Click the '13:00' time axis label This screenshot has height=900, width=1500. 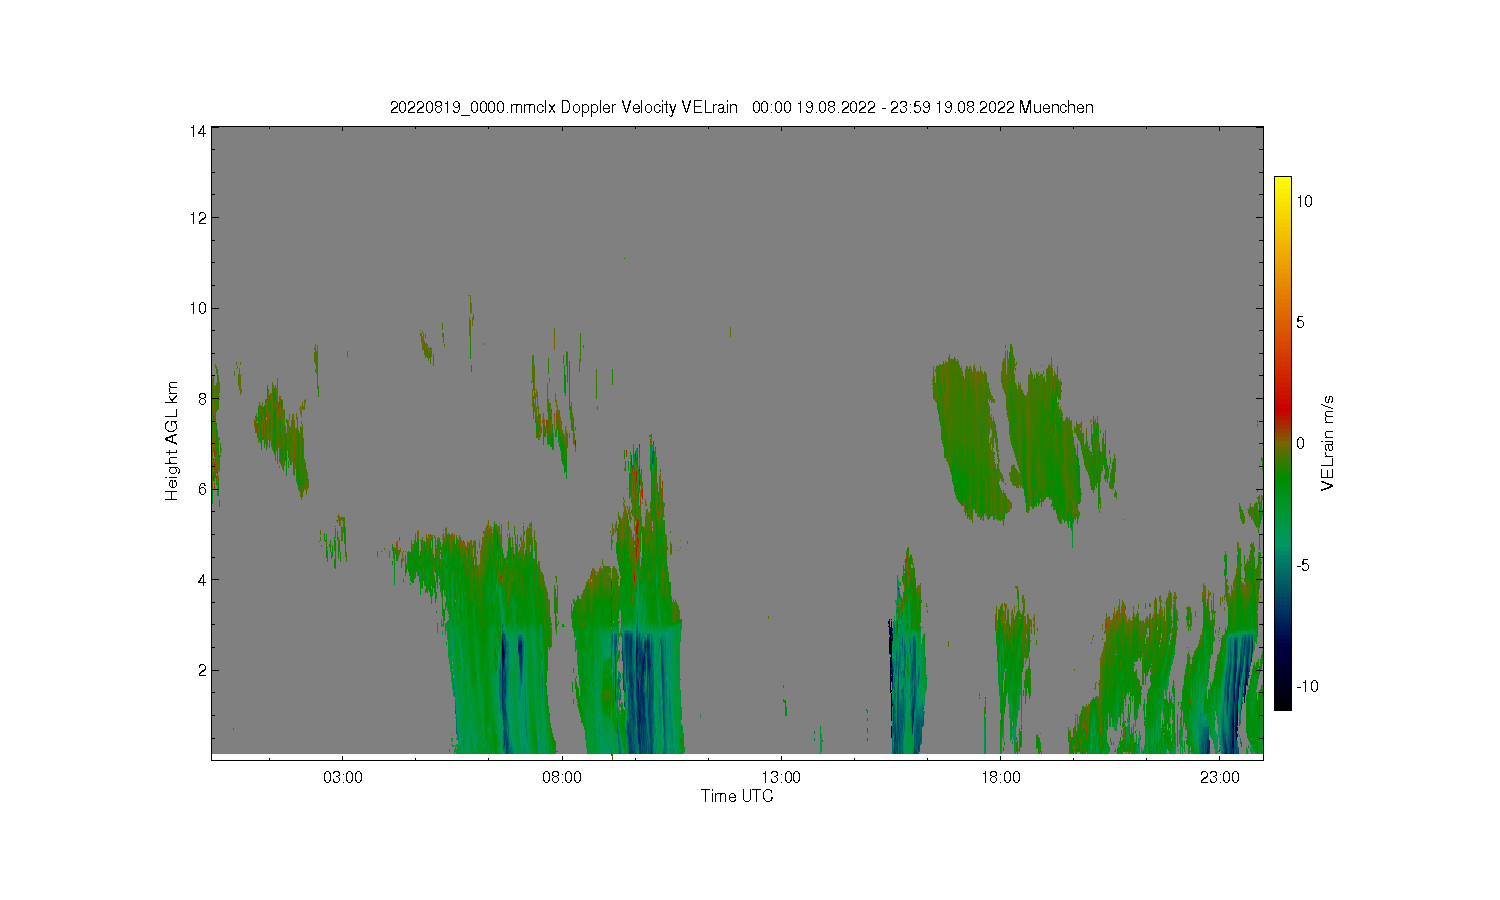pos(781,778)
